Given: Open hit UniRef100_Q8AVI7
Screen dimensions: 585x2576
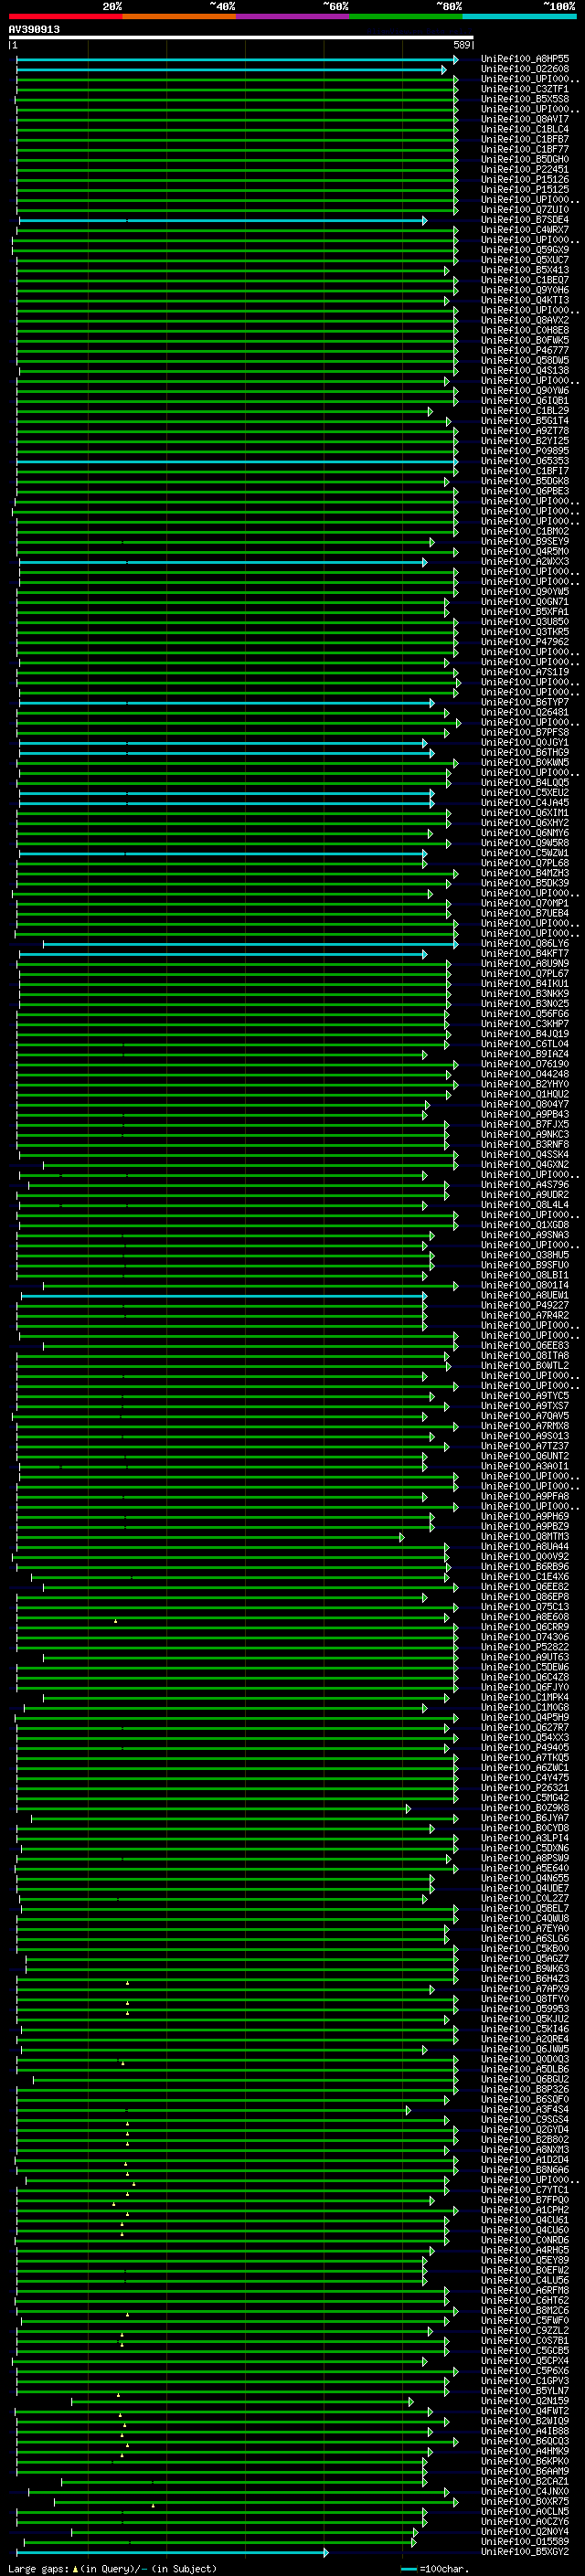Looking at the screenshot, I should tap(525, 119).
